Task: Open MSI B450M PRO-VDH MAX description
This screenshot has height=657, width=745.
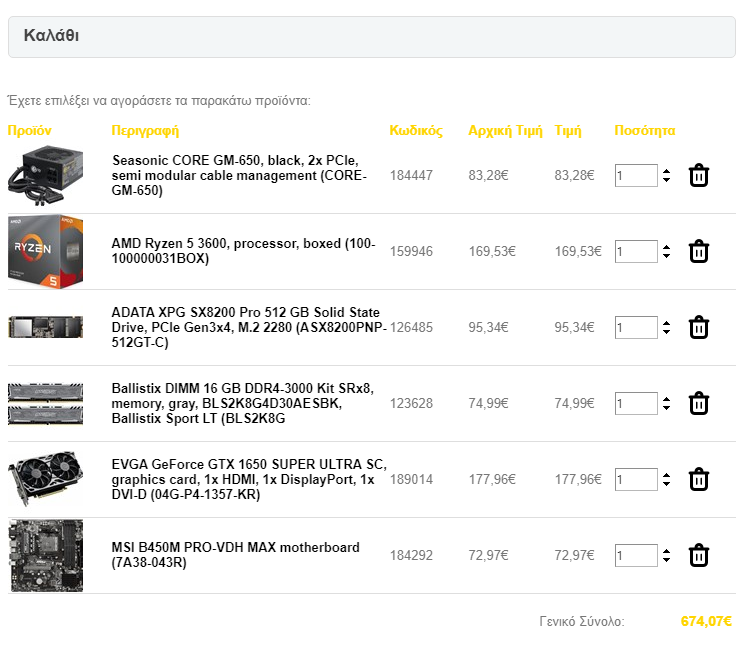Action: [235, 555]
